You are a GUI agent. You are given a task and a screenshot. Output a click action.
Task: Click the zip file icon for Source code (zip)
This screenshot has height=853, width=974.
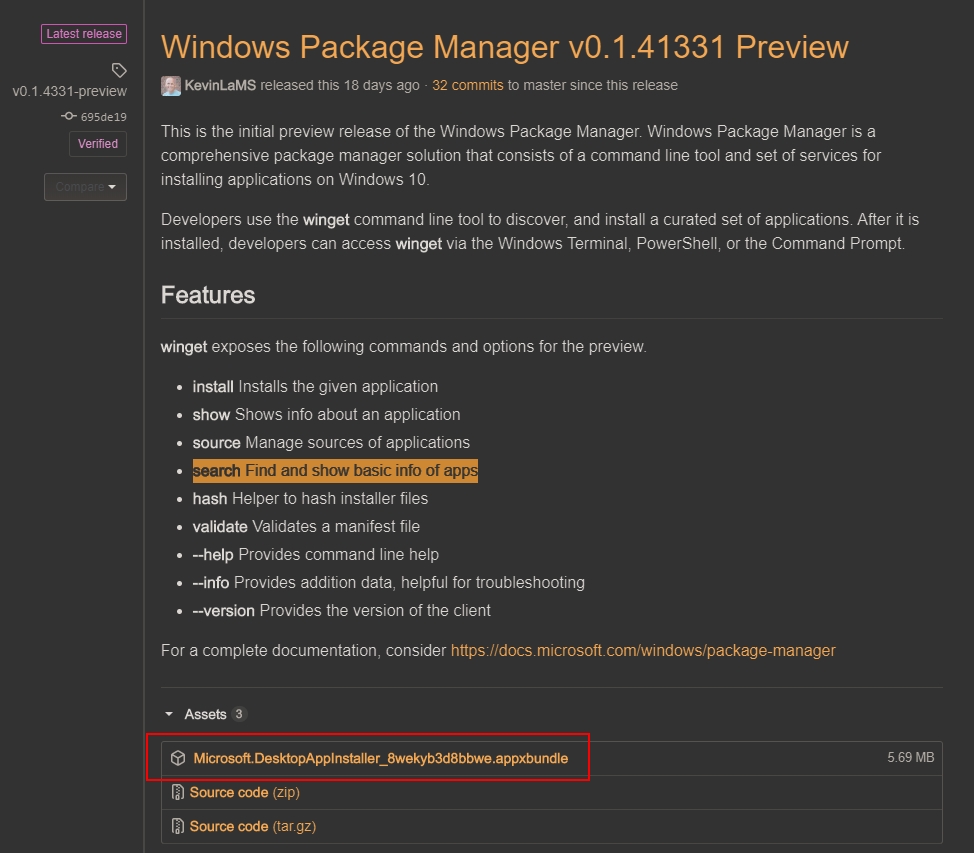coord(178,792)
